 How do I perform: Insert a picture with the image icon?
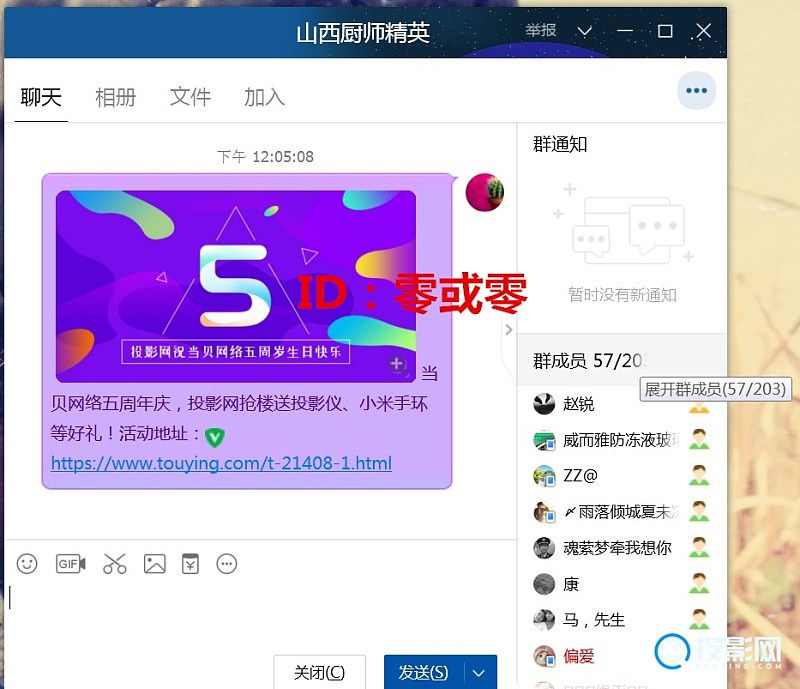click(x=155, y=564)
